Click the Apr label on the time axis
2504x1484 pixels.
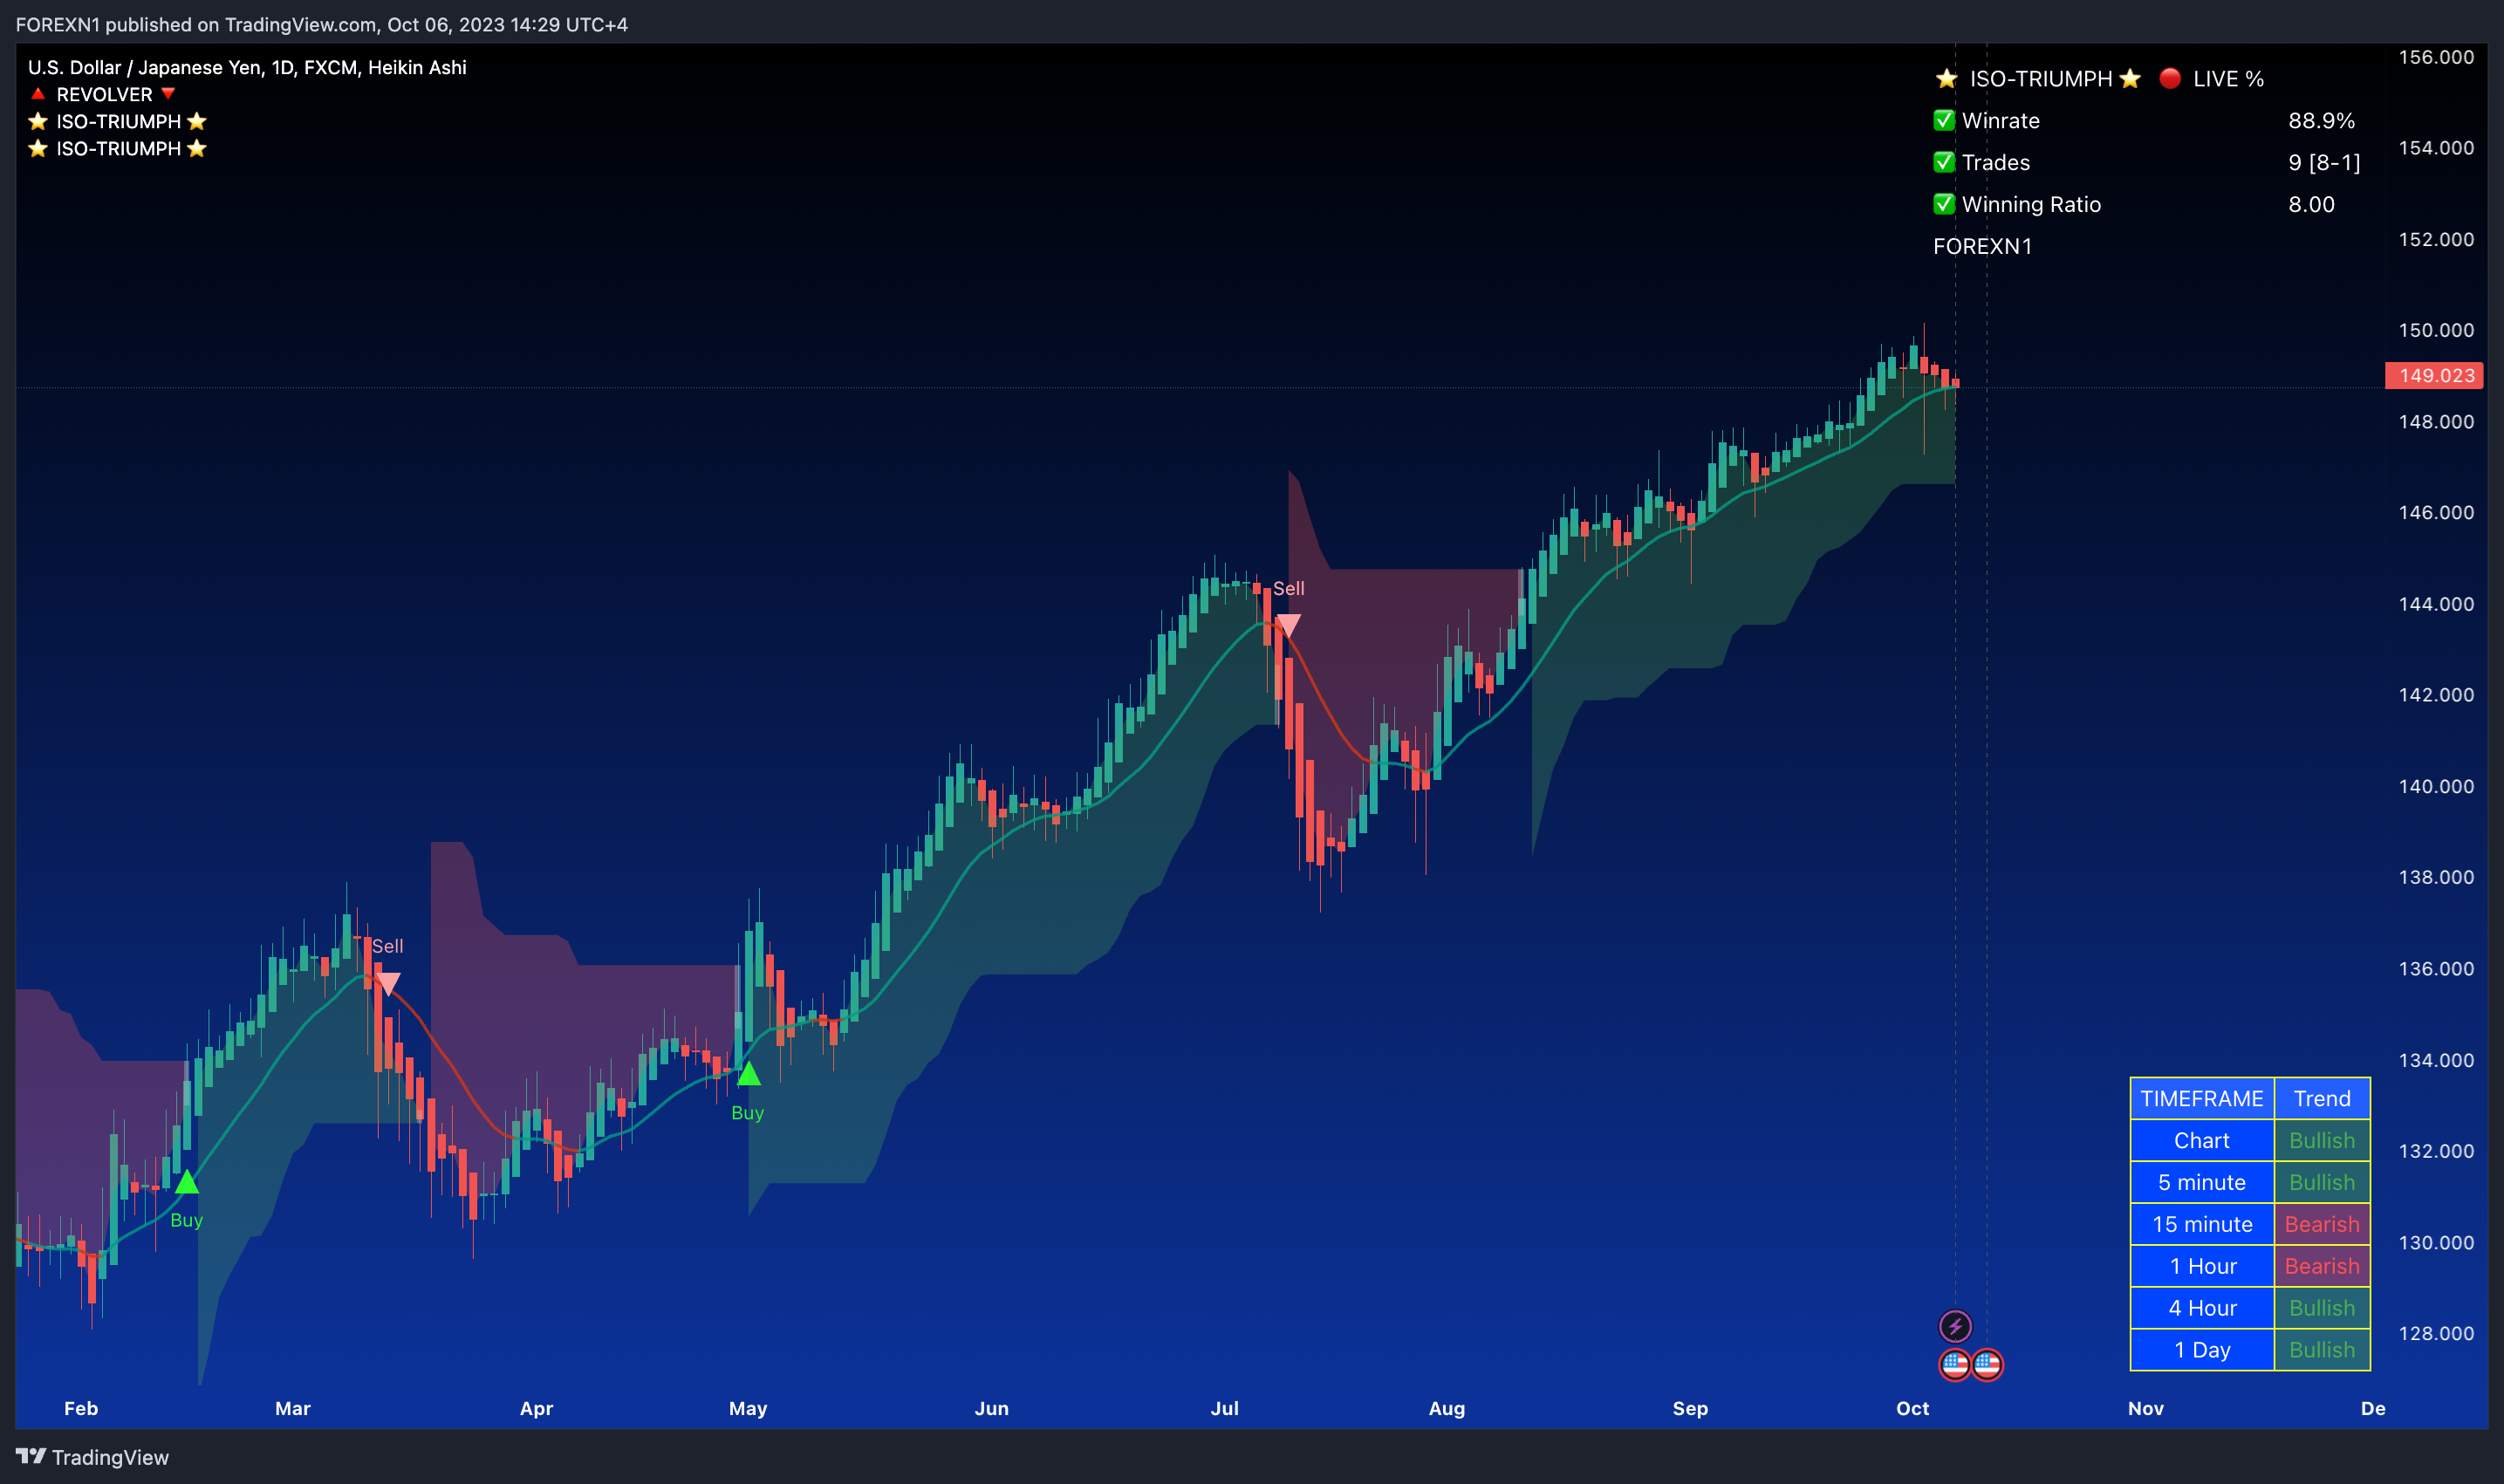pos(537,1408)
